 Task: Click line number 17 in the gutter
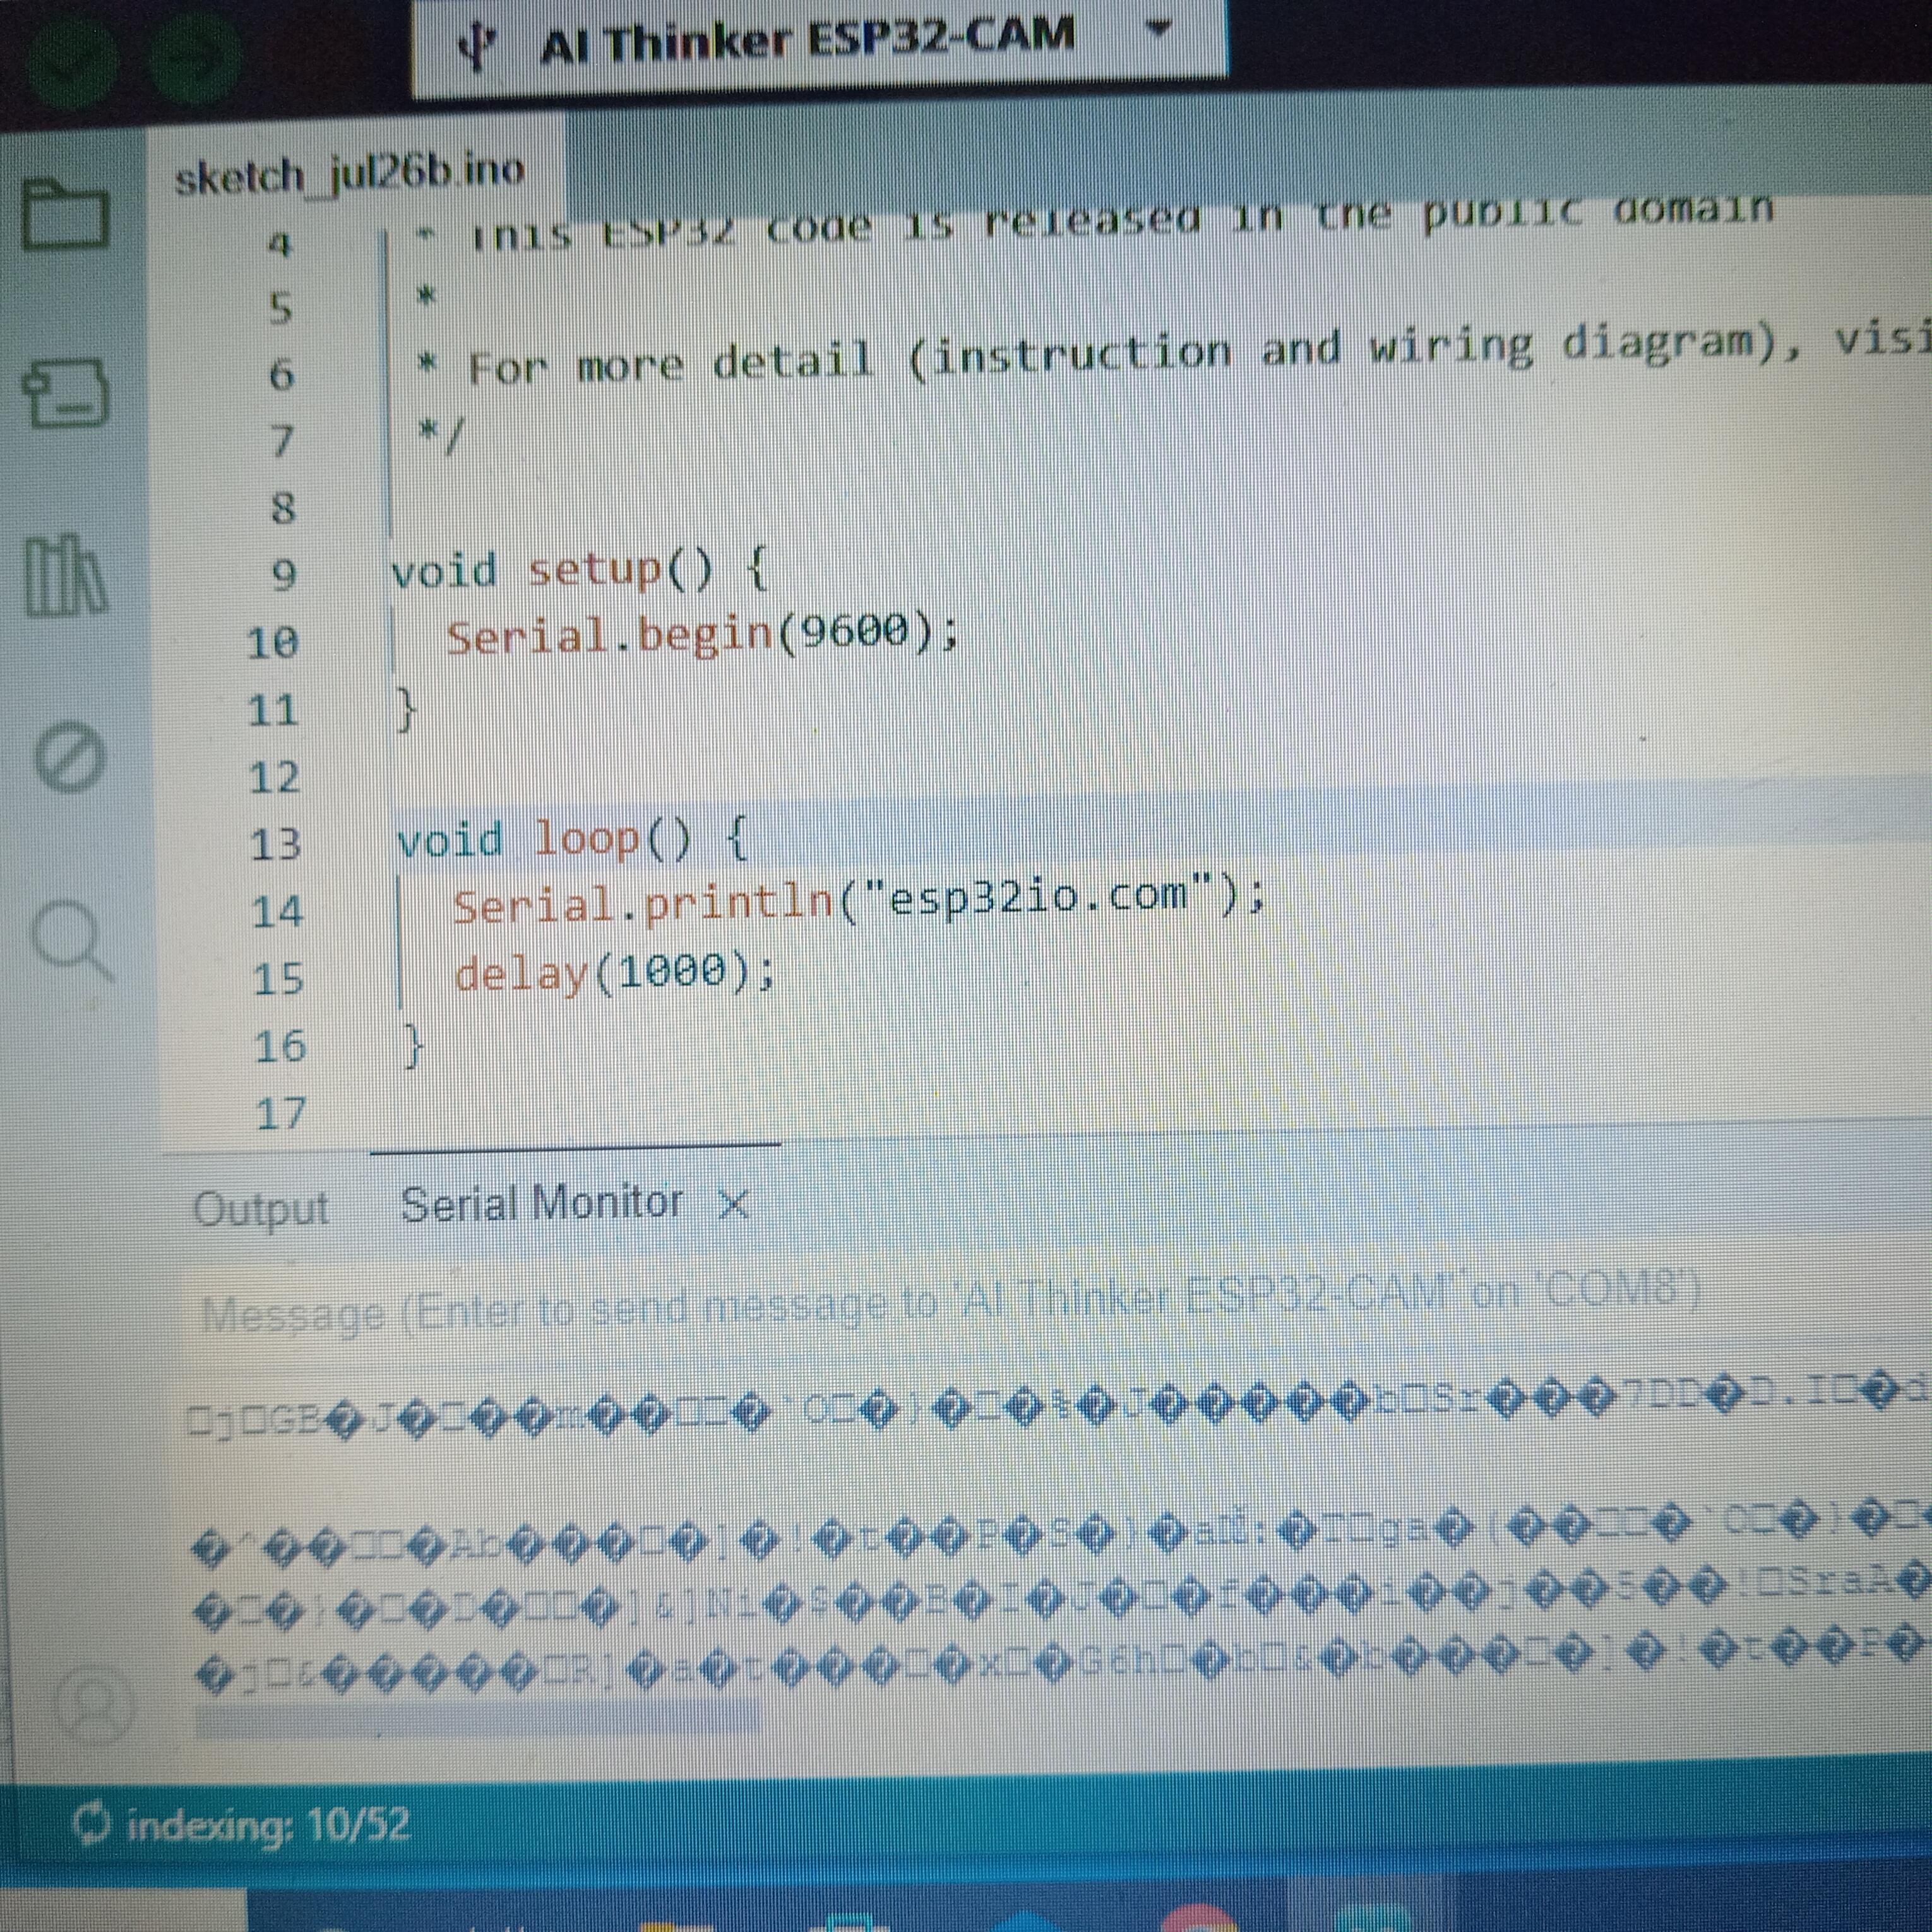click(x=280, y=1113)
